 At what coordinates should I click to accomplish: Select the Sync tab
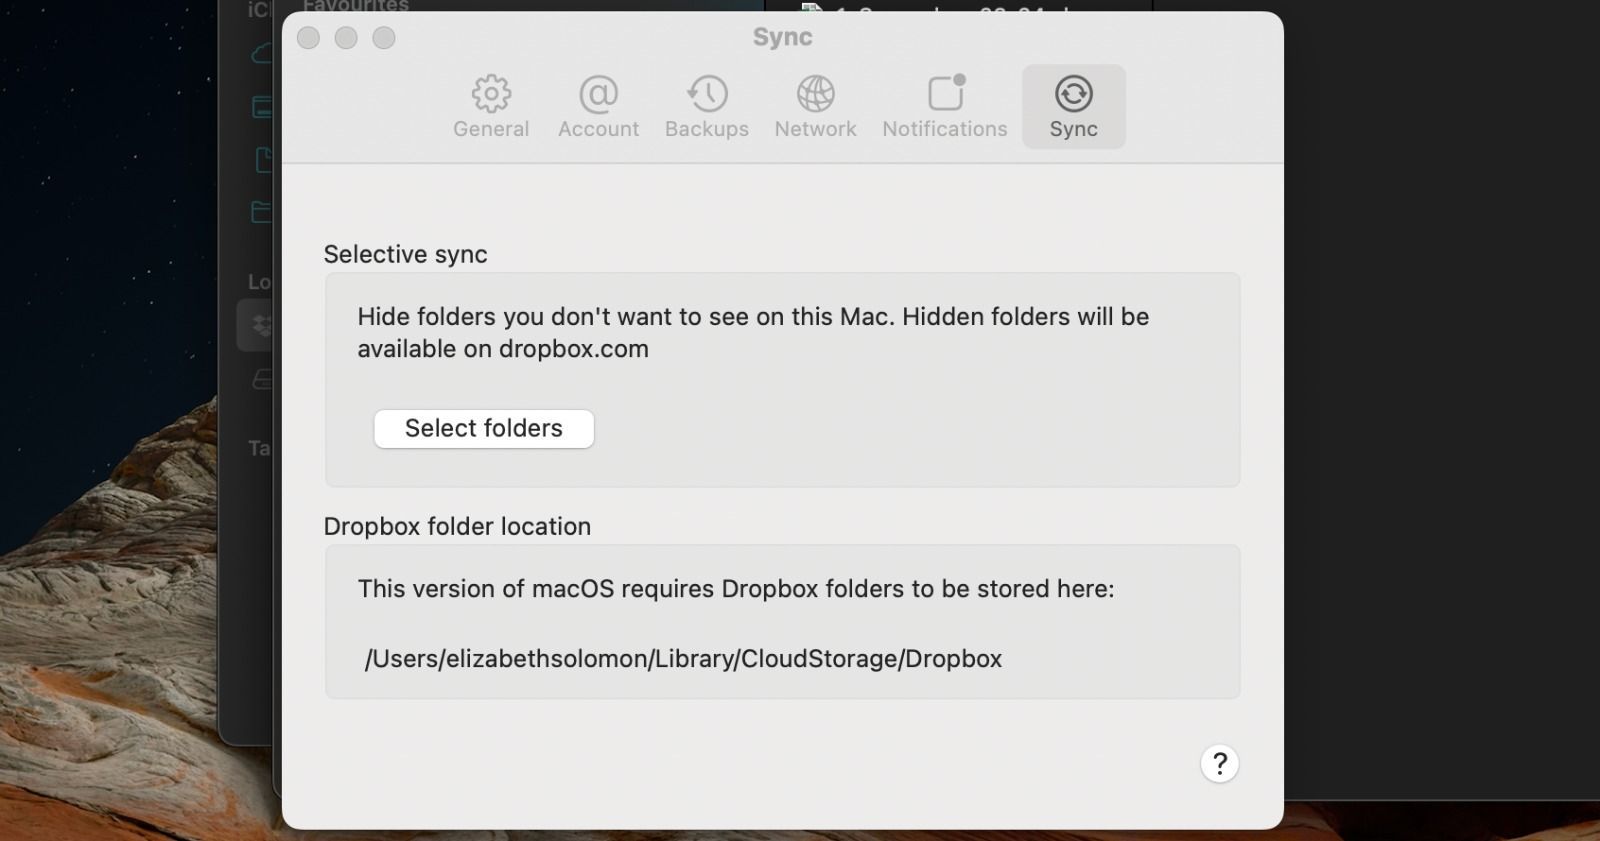tap(1074, 107)
